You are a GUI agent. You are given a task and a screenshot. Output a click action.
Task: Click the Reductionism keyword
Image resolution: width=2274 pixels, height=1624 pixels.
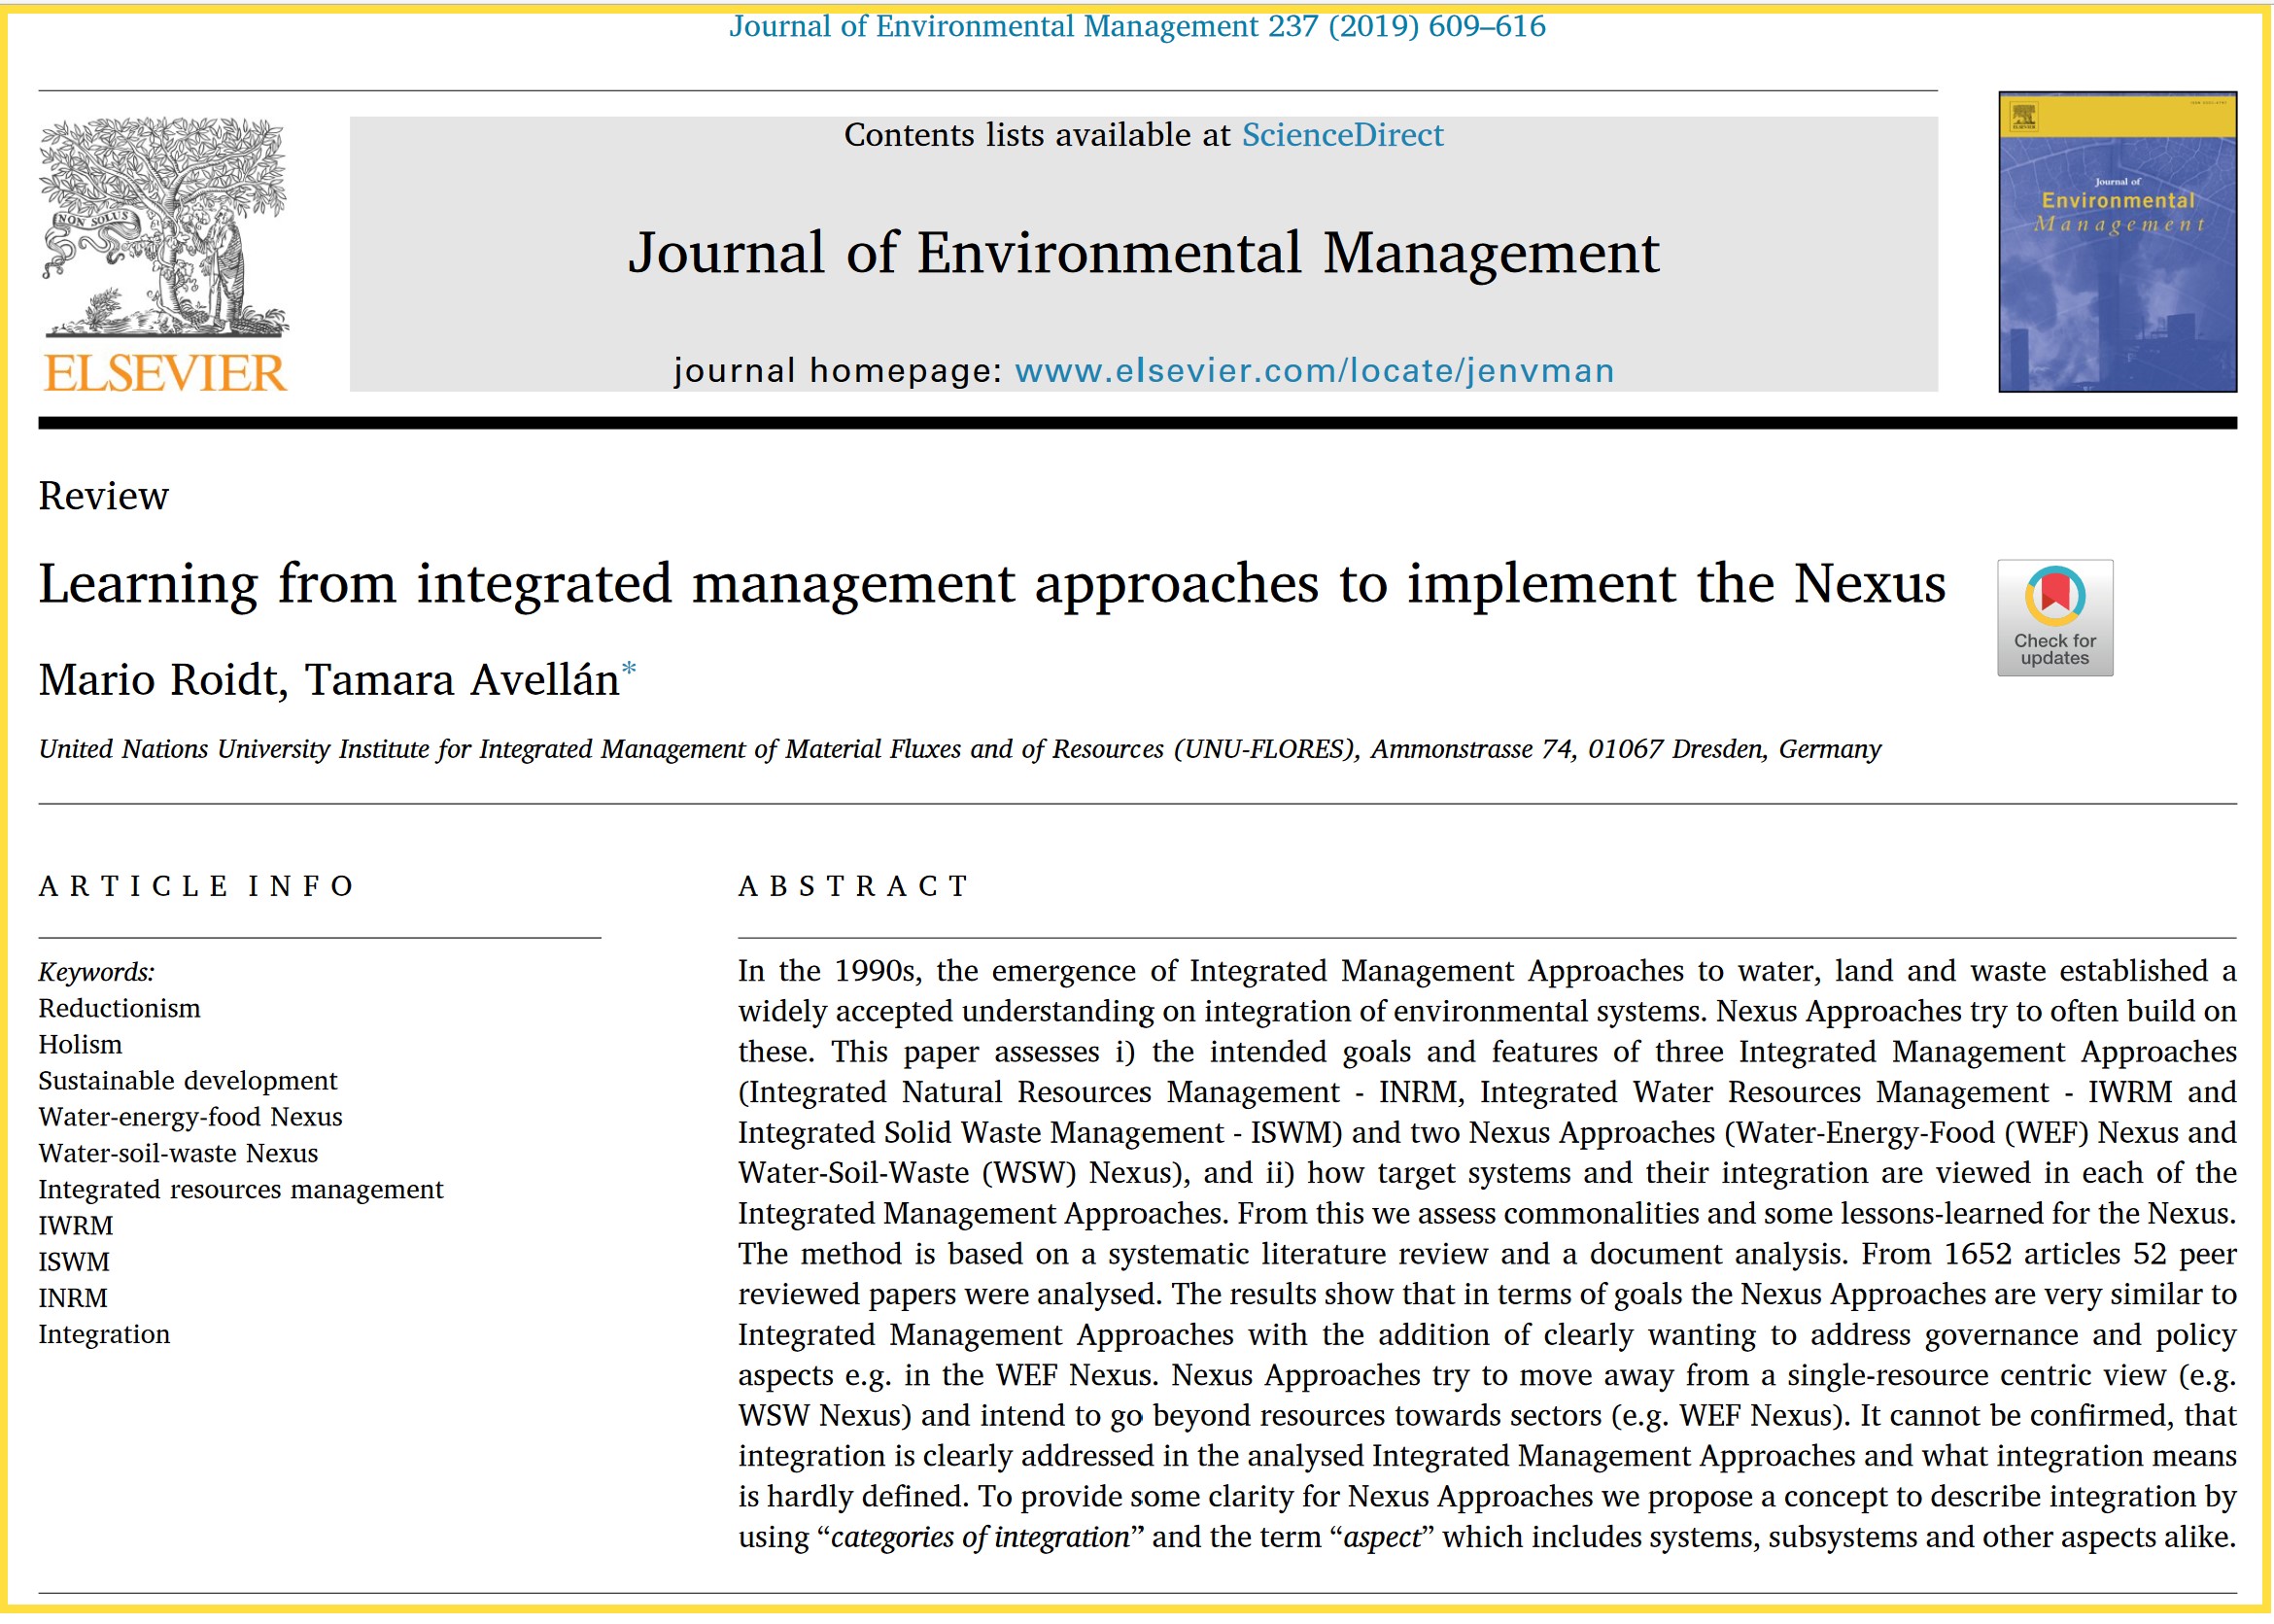pos(119,1008)
